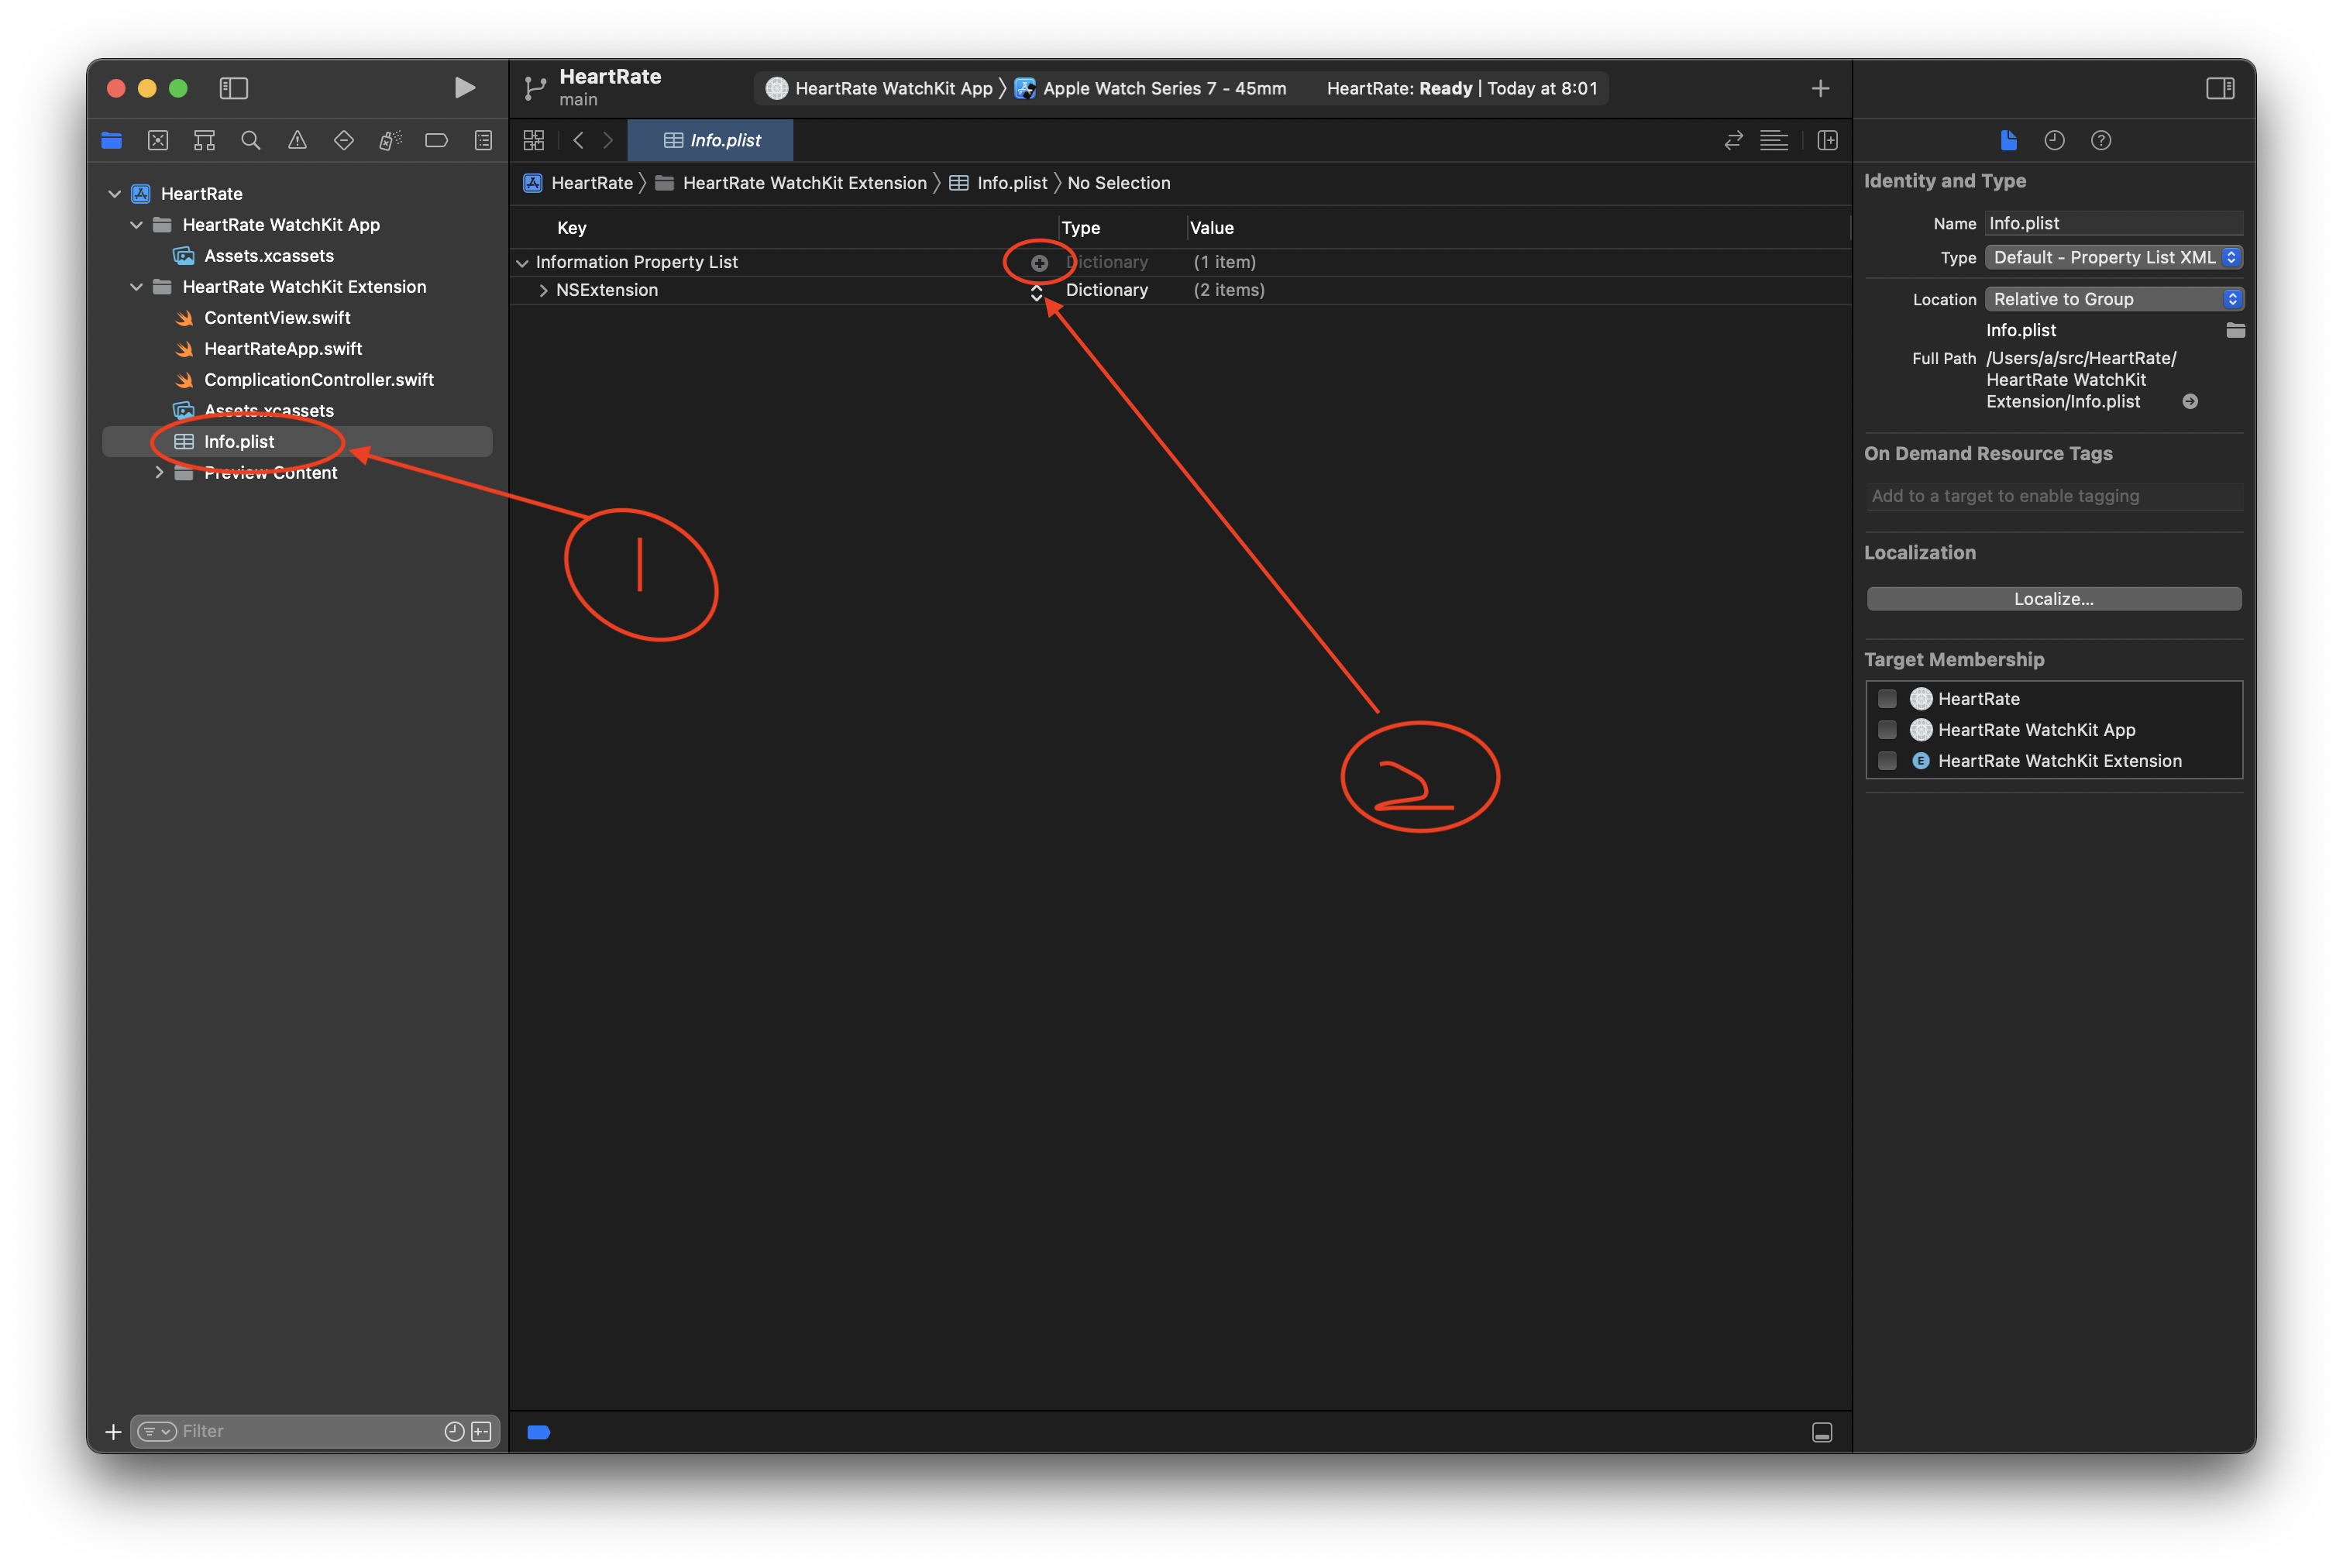Reveal Info.plist in Finder arrow
The image size is (2343, 1568).
click(2189, 402)
